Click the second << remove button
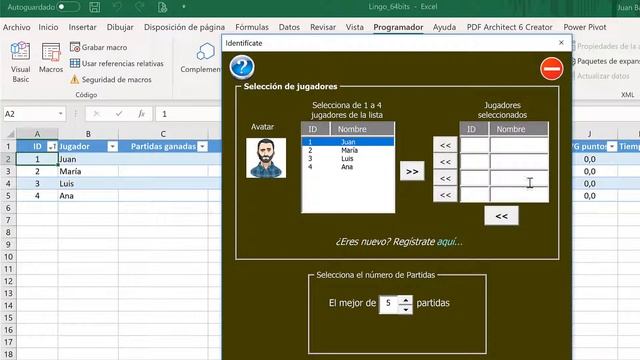This screenshot has width=640, height=360. 445,162
